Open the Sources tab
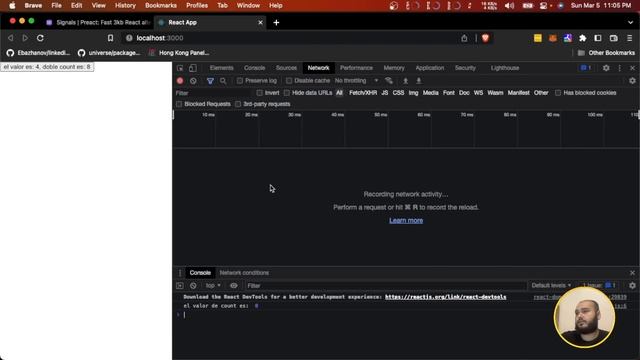This screenshot has width=640, height=360. [x=286, y=68]
